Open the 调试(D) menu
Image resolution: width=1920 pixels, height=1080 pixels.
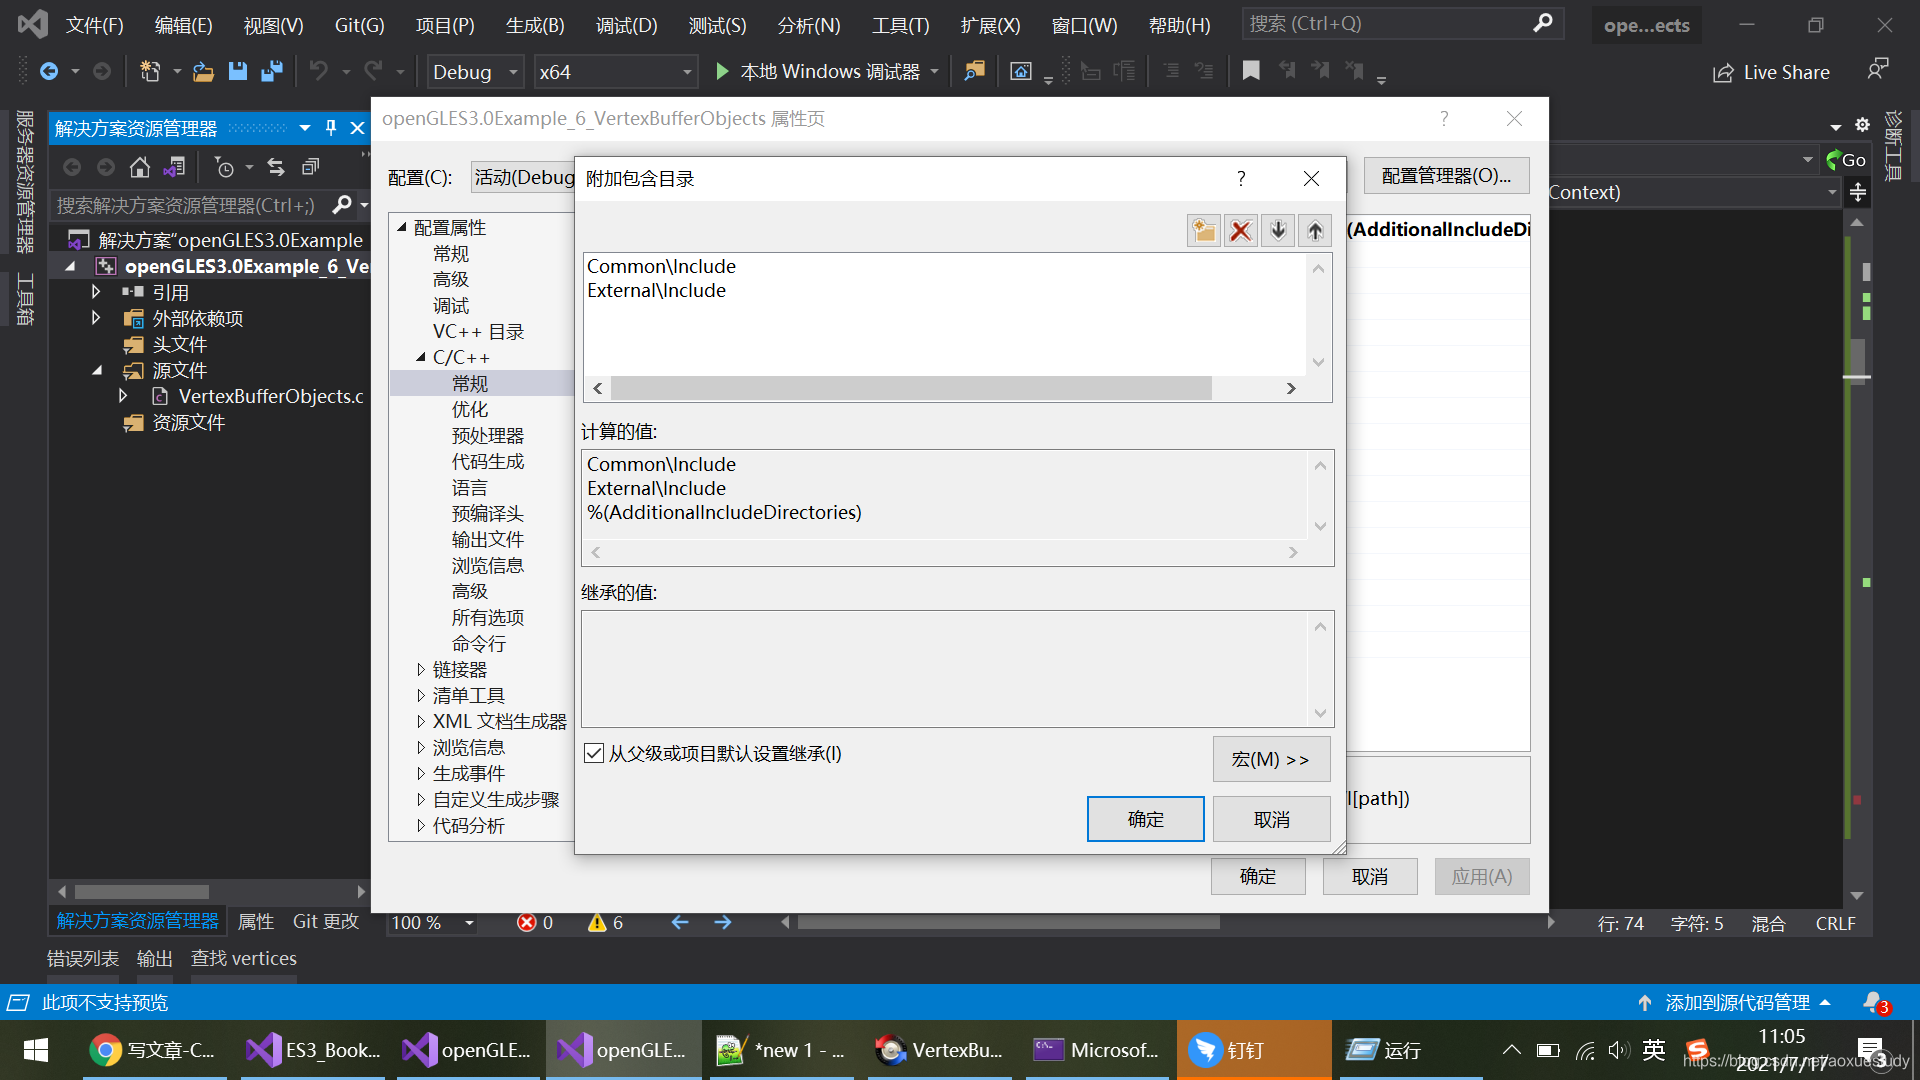click(x=626, y=25)
